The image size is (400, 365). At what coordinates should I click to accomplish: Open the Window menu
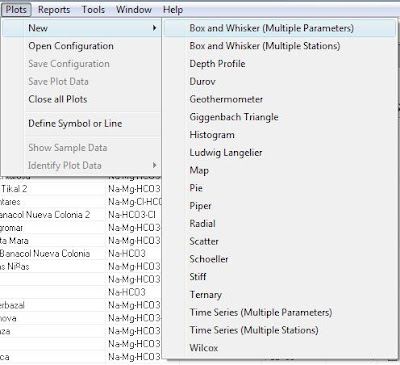pos(134,10)
